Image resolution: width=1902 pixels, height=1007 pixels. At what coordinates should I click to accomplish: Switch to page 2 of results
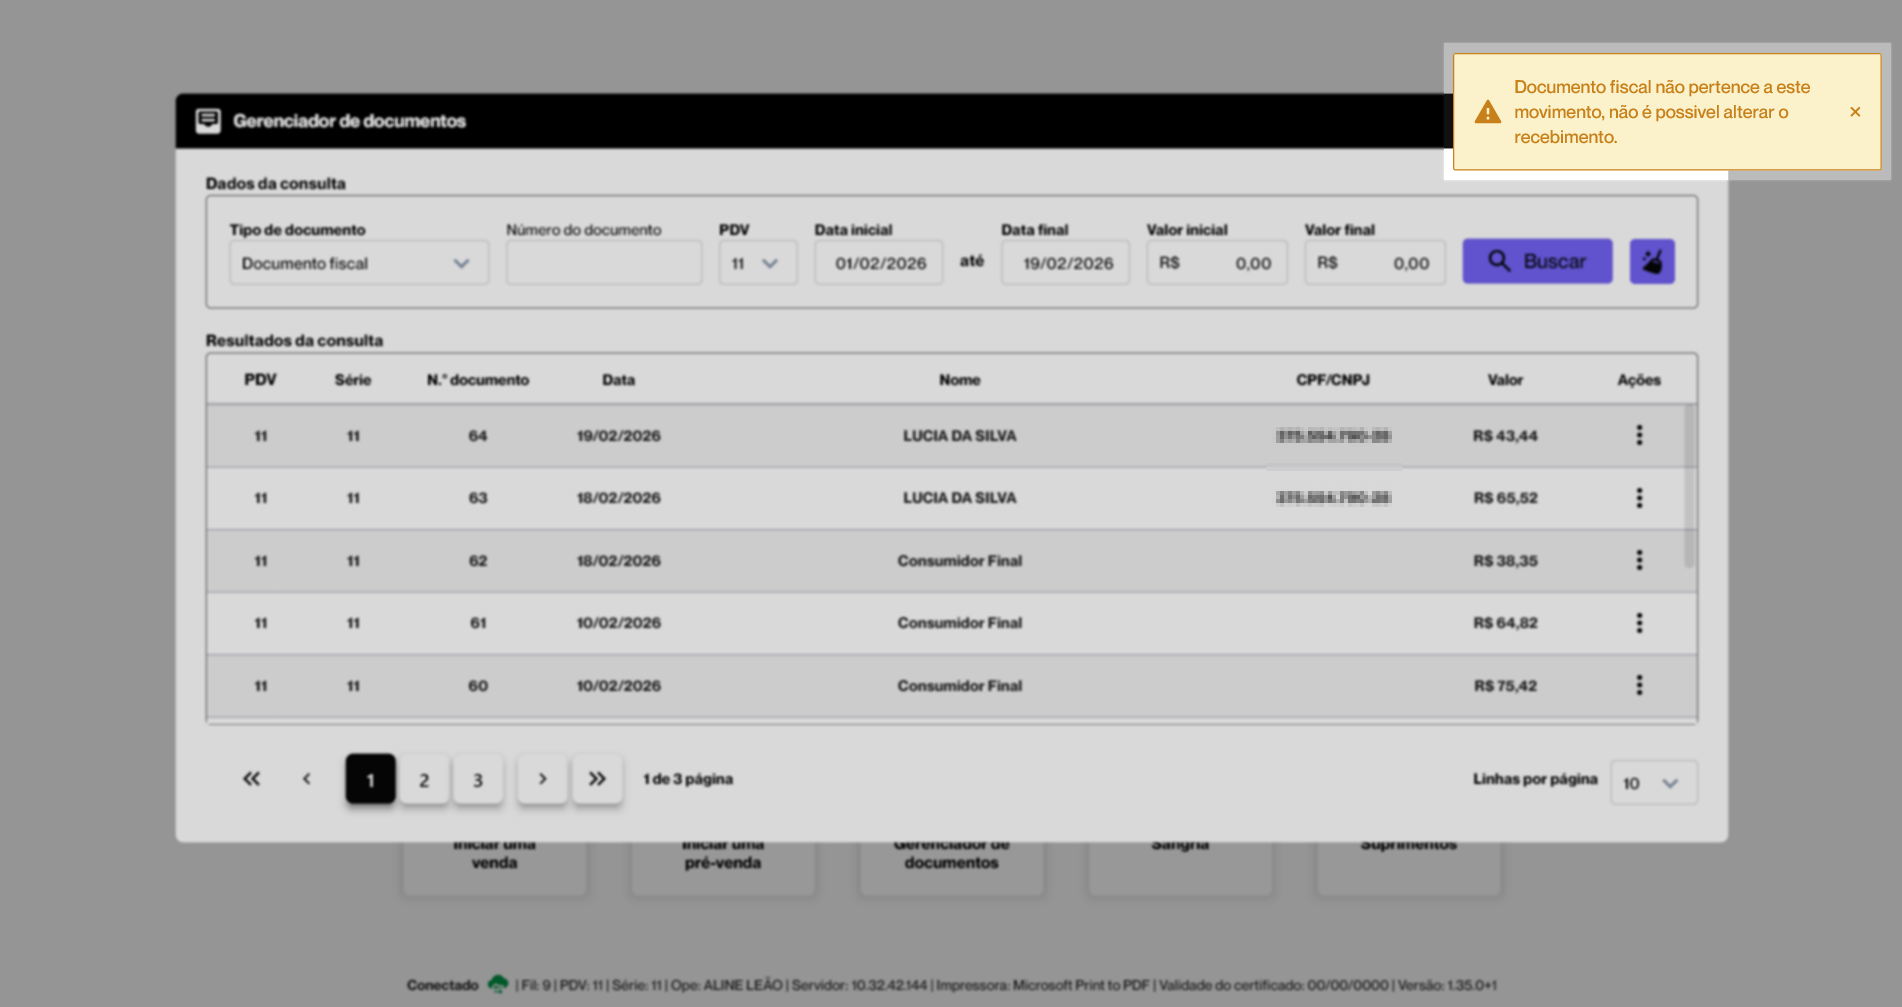424,780
